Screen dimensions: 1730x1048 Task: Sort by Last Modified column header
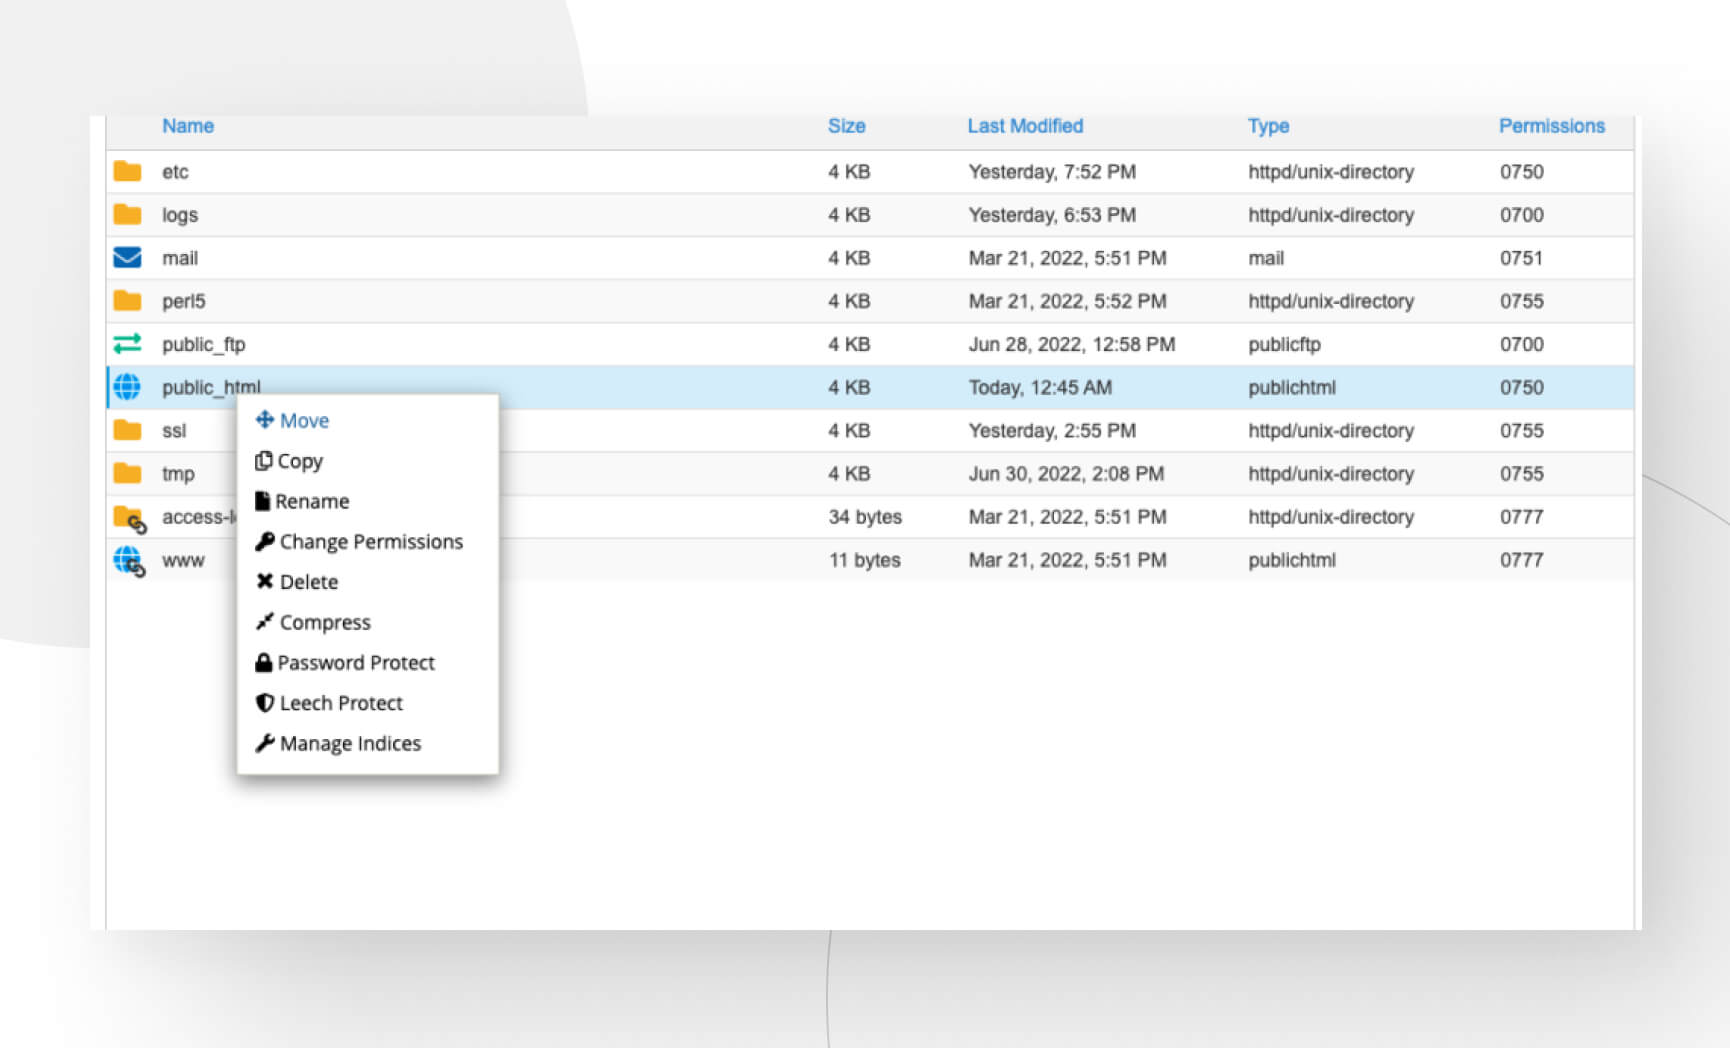click(x=1025, y=126)
